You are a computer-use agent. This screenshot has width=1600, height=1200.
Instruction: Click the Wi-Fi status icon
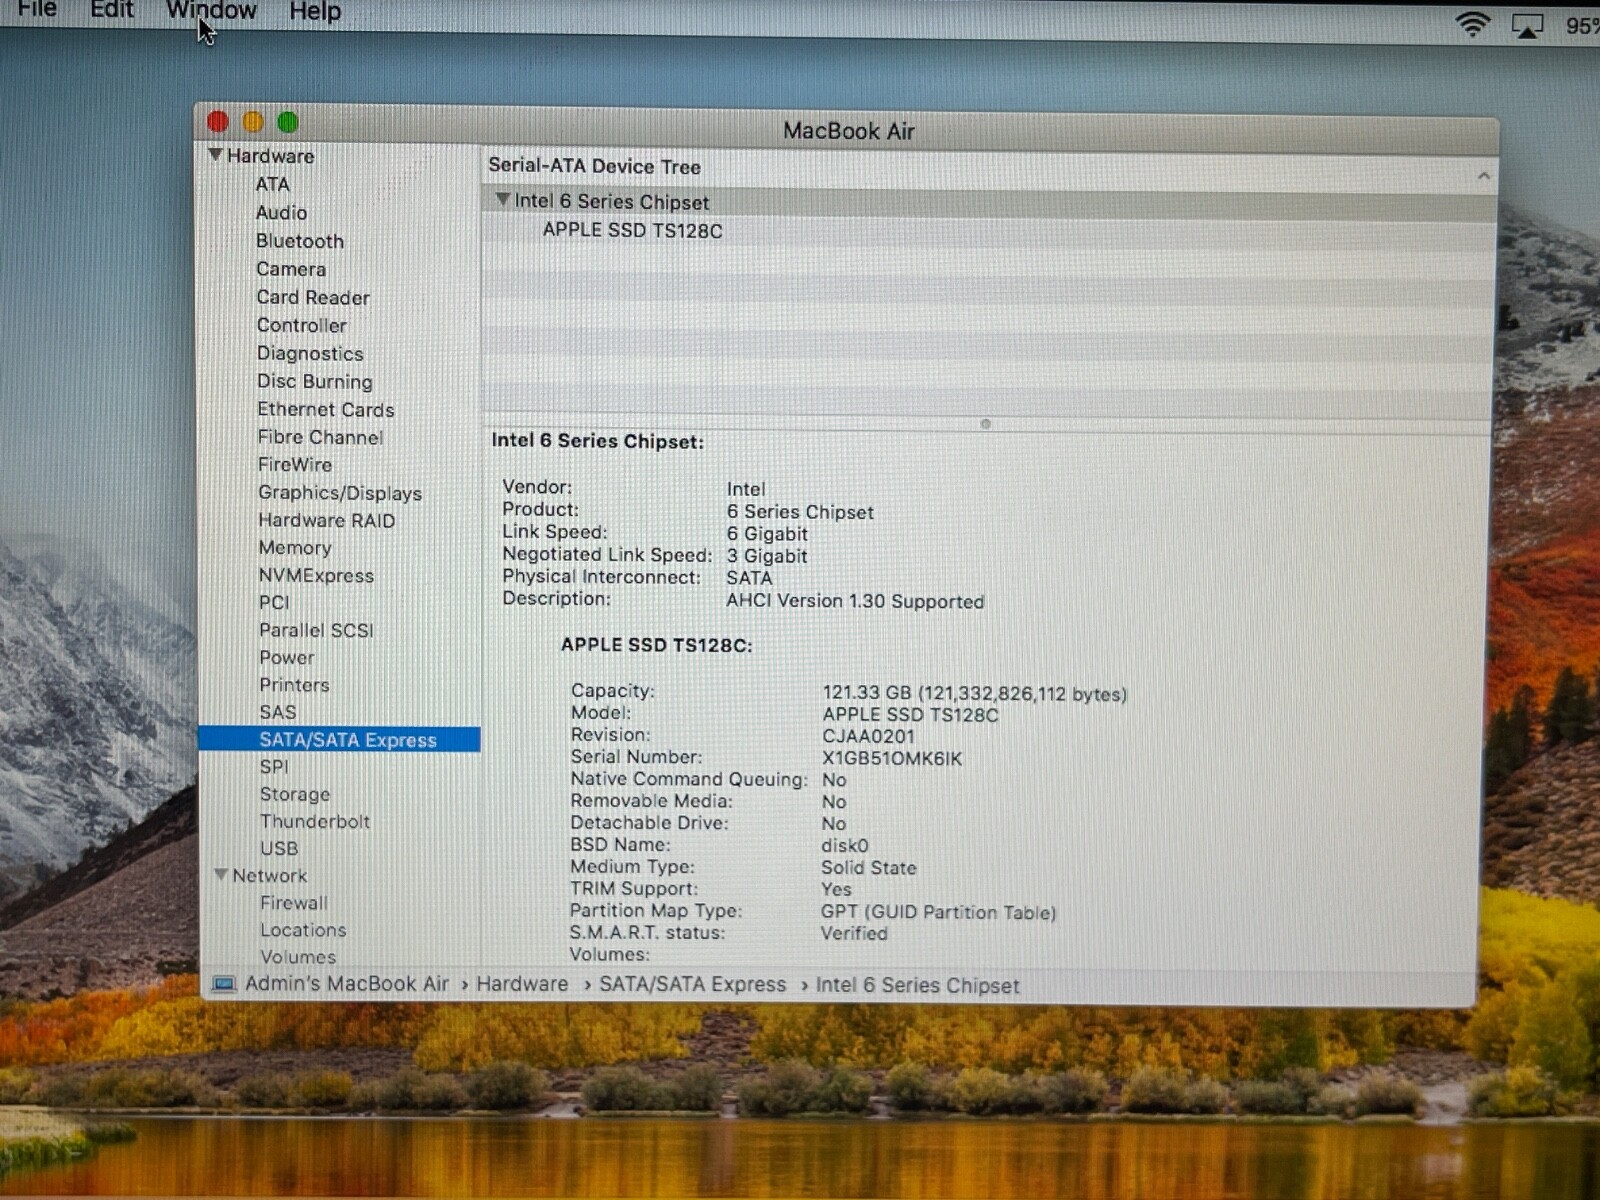1472,24
